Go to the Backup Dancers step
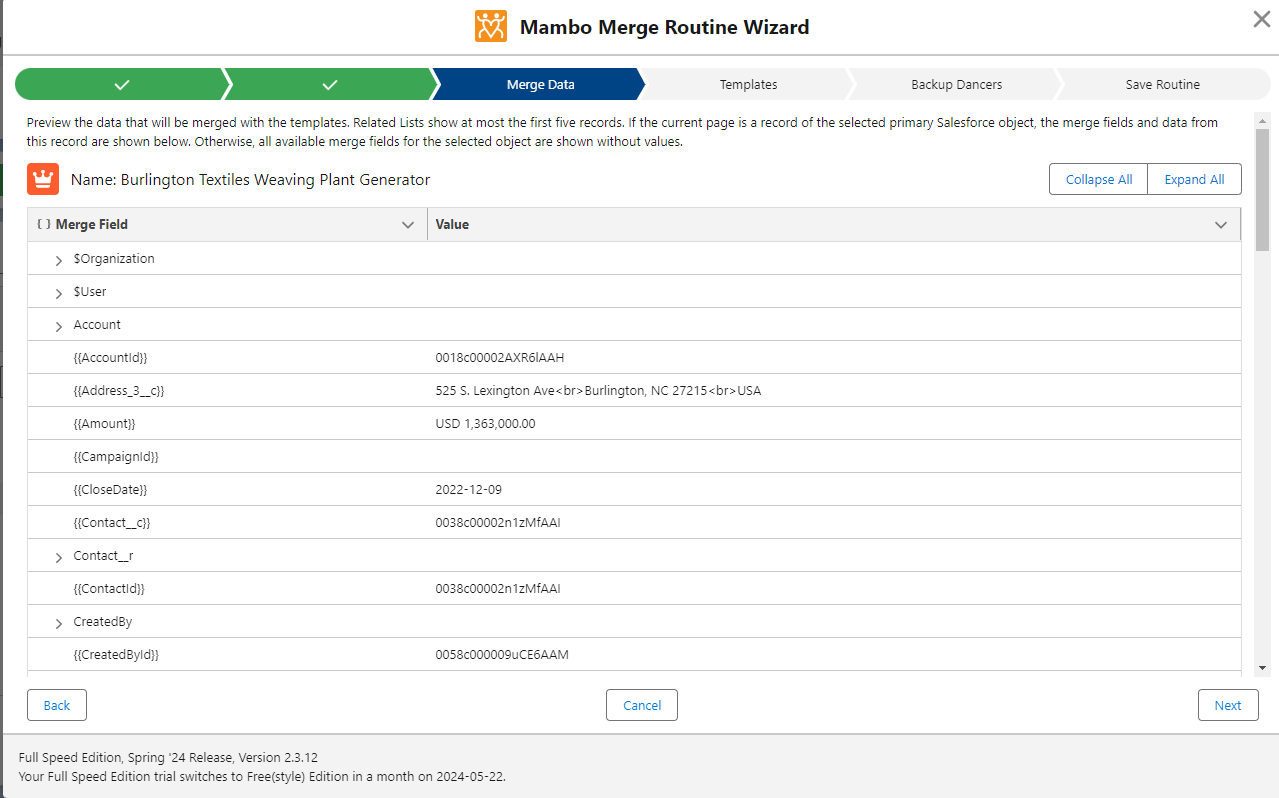The image size is (1279, 798). [x=956, y=84]
